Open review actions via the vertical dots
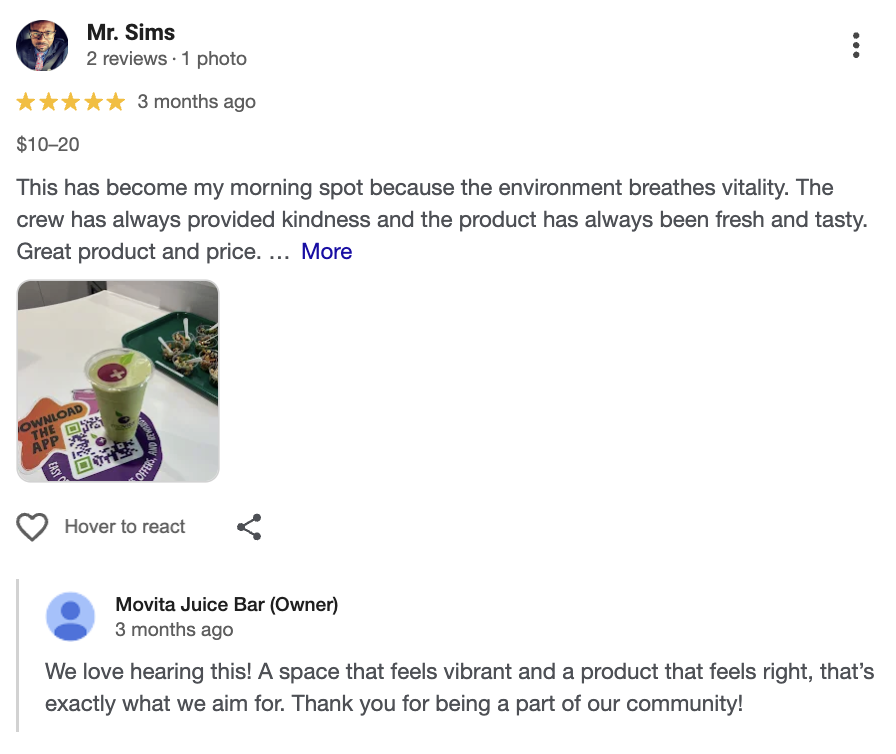This screenshot has width=896, height=754. point(856,44)
